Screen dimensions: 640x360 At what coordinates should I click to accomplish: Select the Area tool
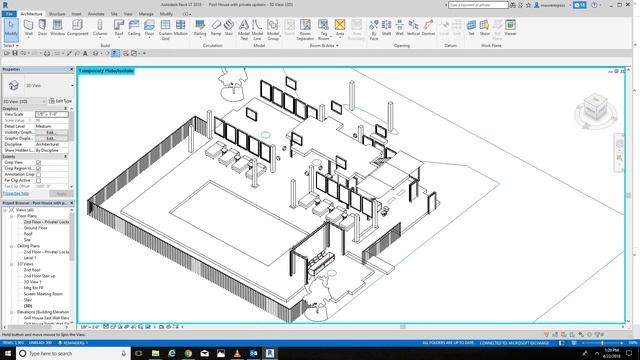[340, 28]
